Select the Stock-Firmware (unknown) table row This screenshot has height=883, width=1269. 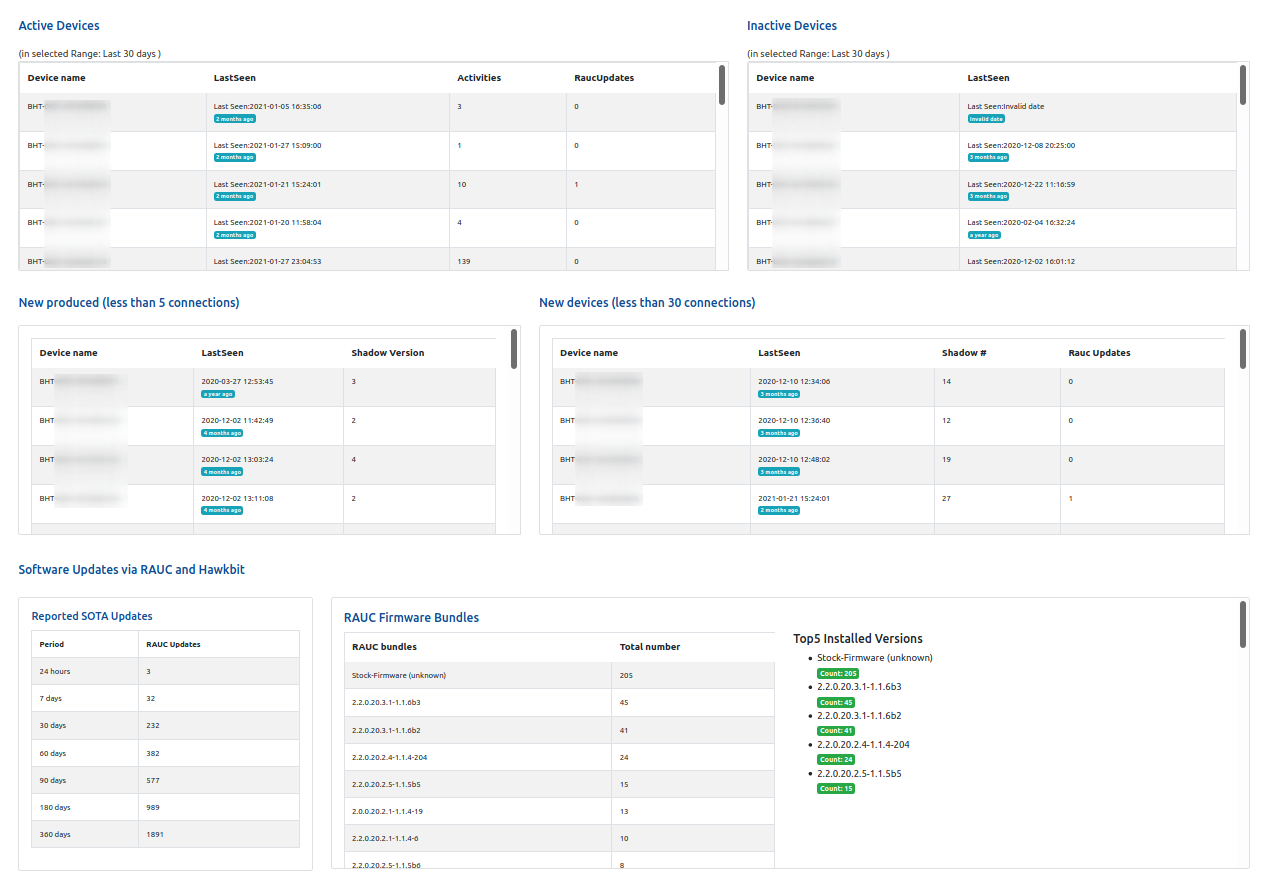[480, 675]
